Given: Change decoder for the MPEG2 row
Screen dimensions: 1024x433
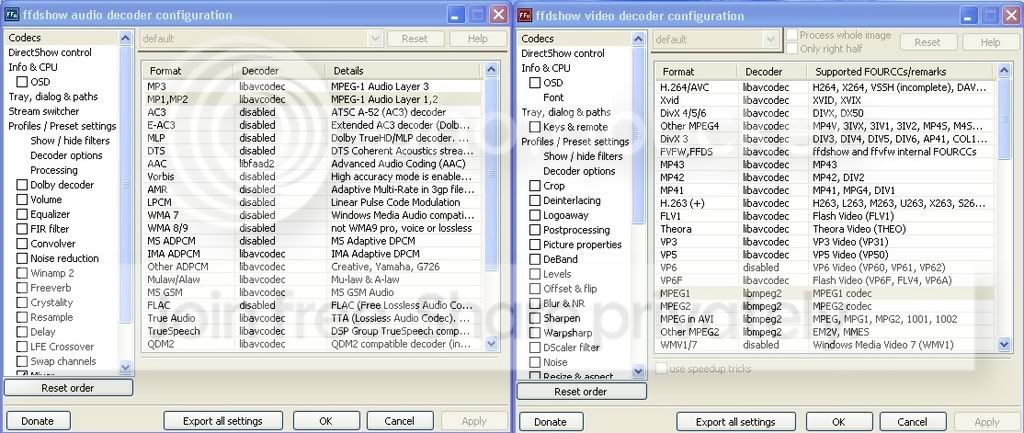Looking at the screenshot, I should point(773,306).
